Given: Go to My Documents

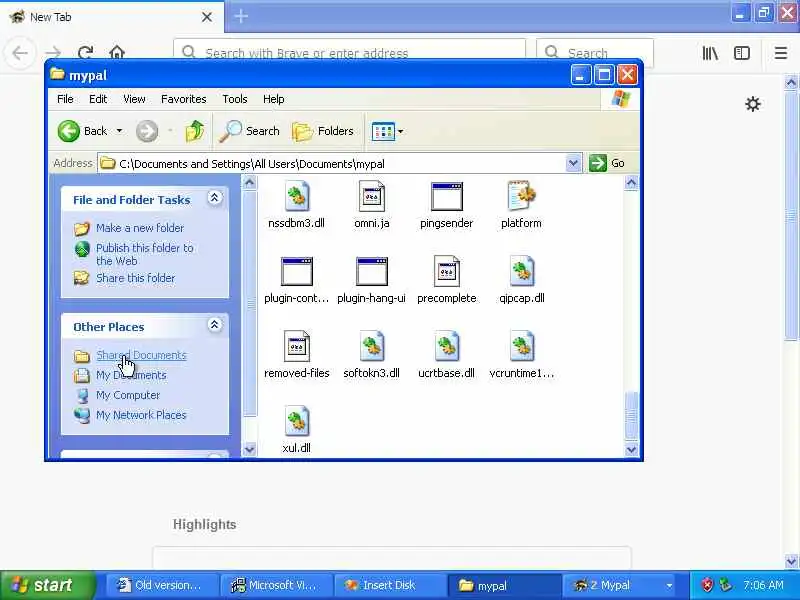Looking at the screenshot, I should (131, 375).
